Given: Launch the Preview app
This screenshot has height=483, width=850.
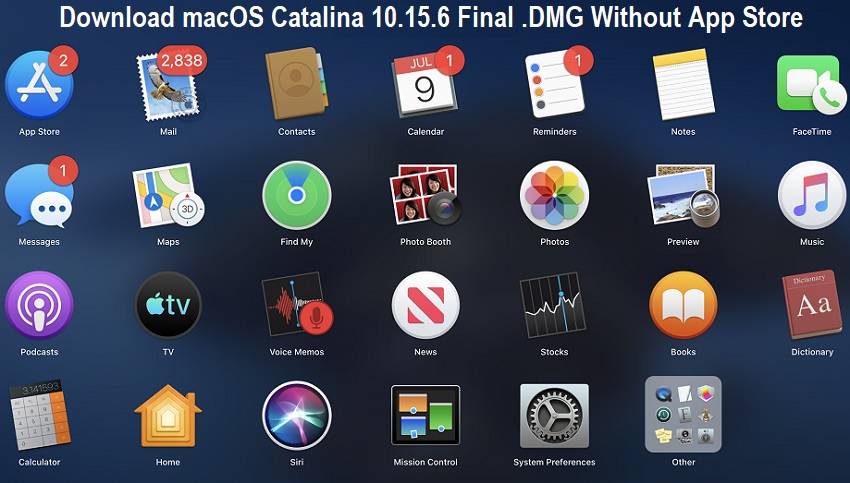Looking at the screenshot, I should point(683,195).
